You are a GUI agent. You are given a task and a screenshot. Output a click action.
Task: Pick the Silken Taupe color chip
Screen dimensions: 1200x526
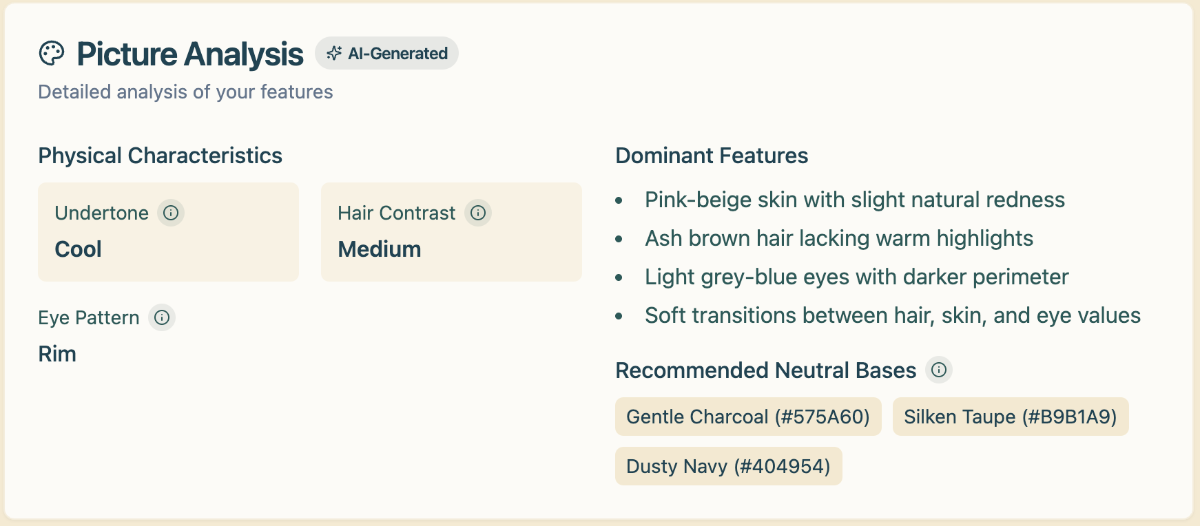1010,416
